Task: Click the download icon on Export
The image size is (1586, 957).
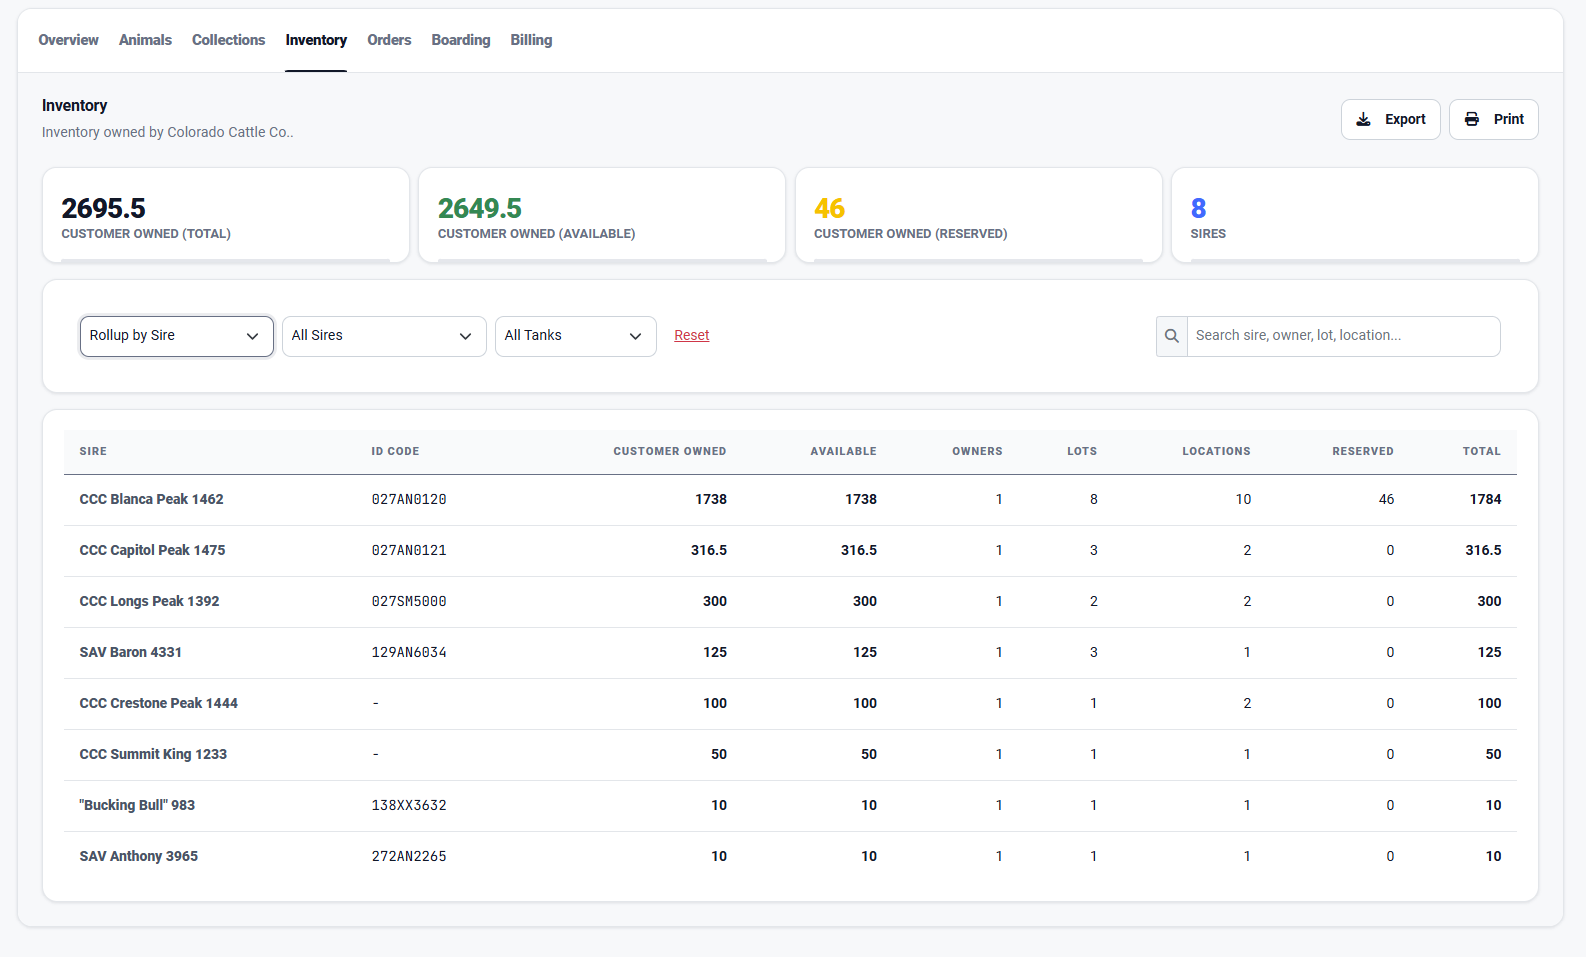Action: (1363, 119)
